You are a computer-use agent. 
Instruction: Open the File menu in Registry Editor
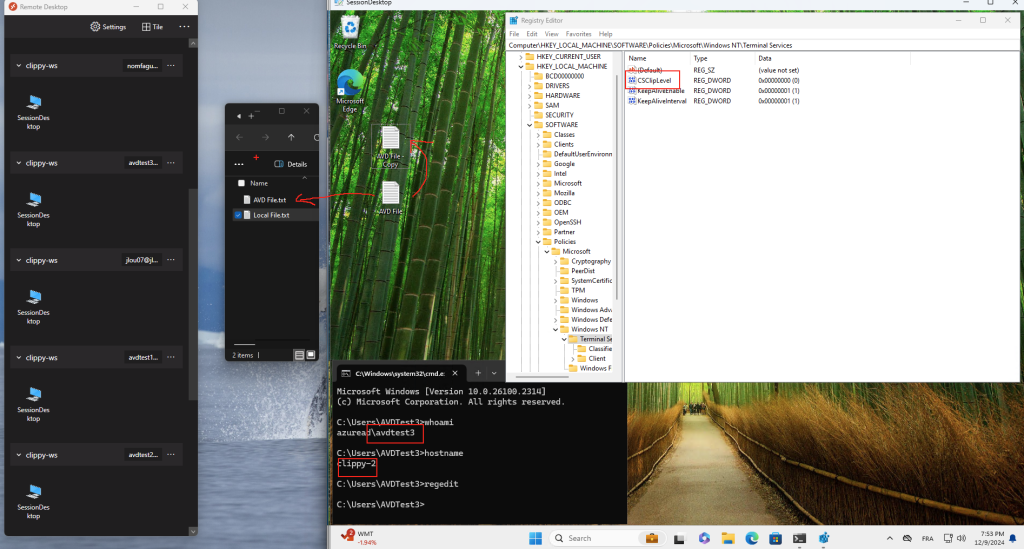pyautogui.click(x=514, y=34)
